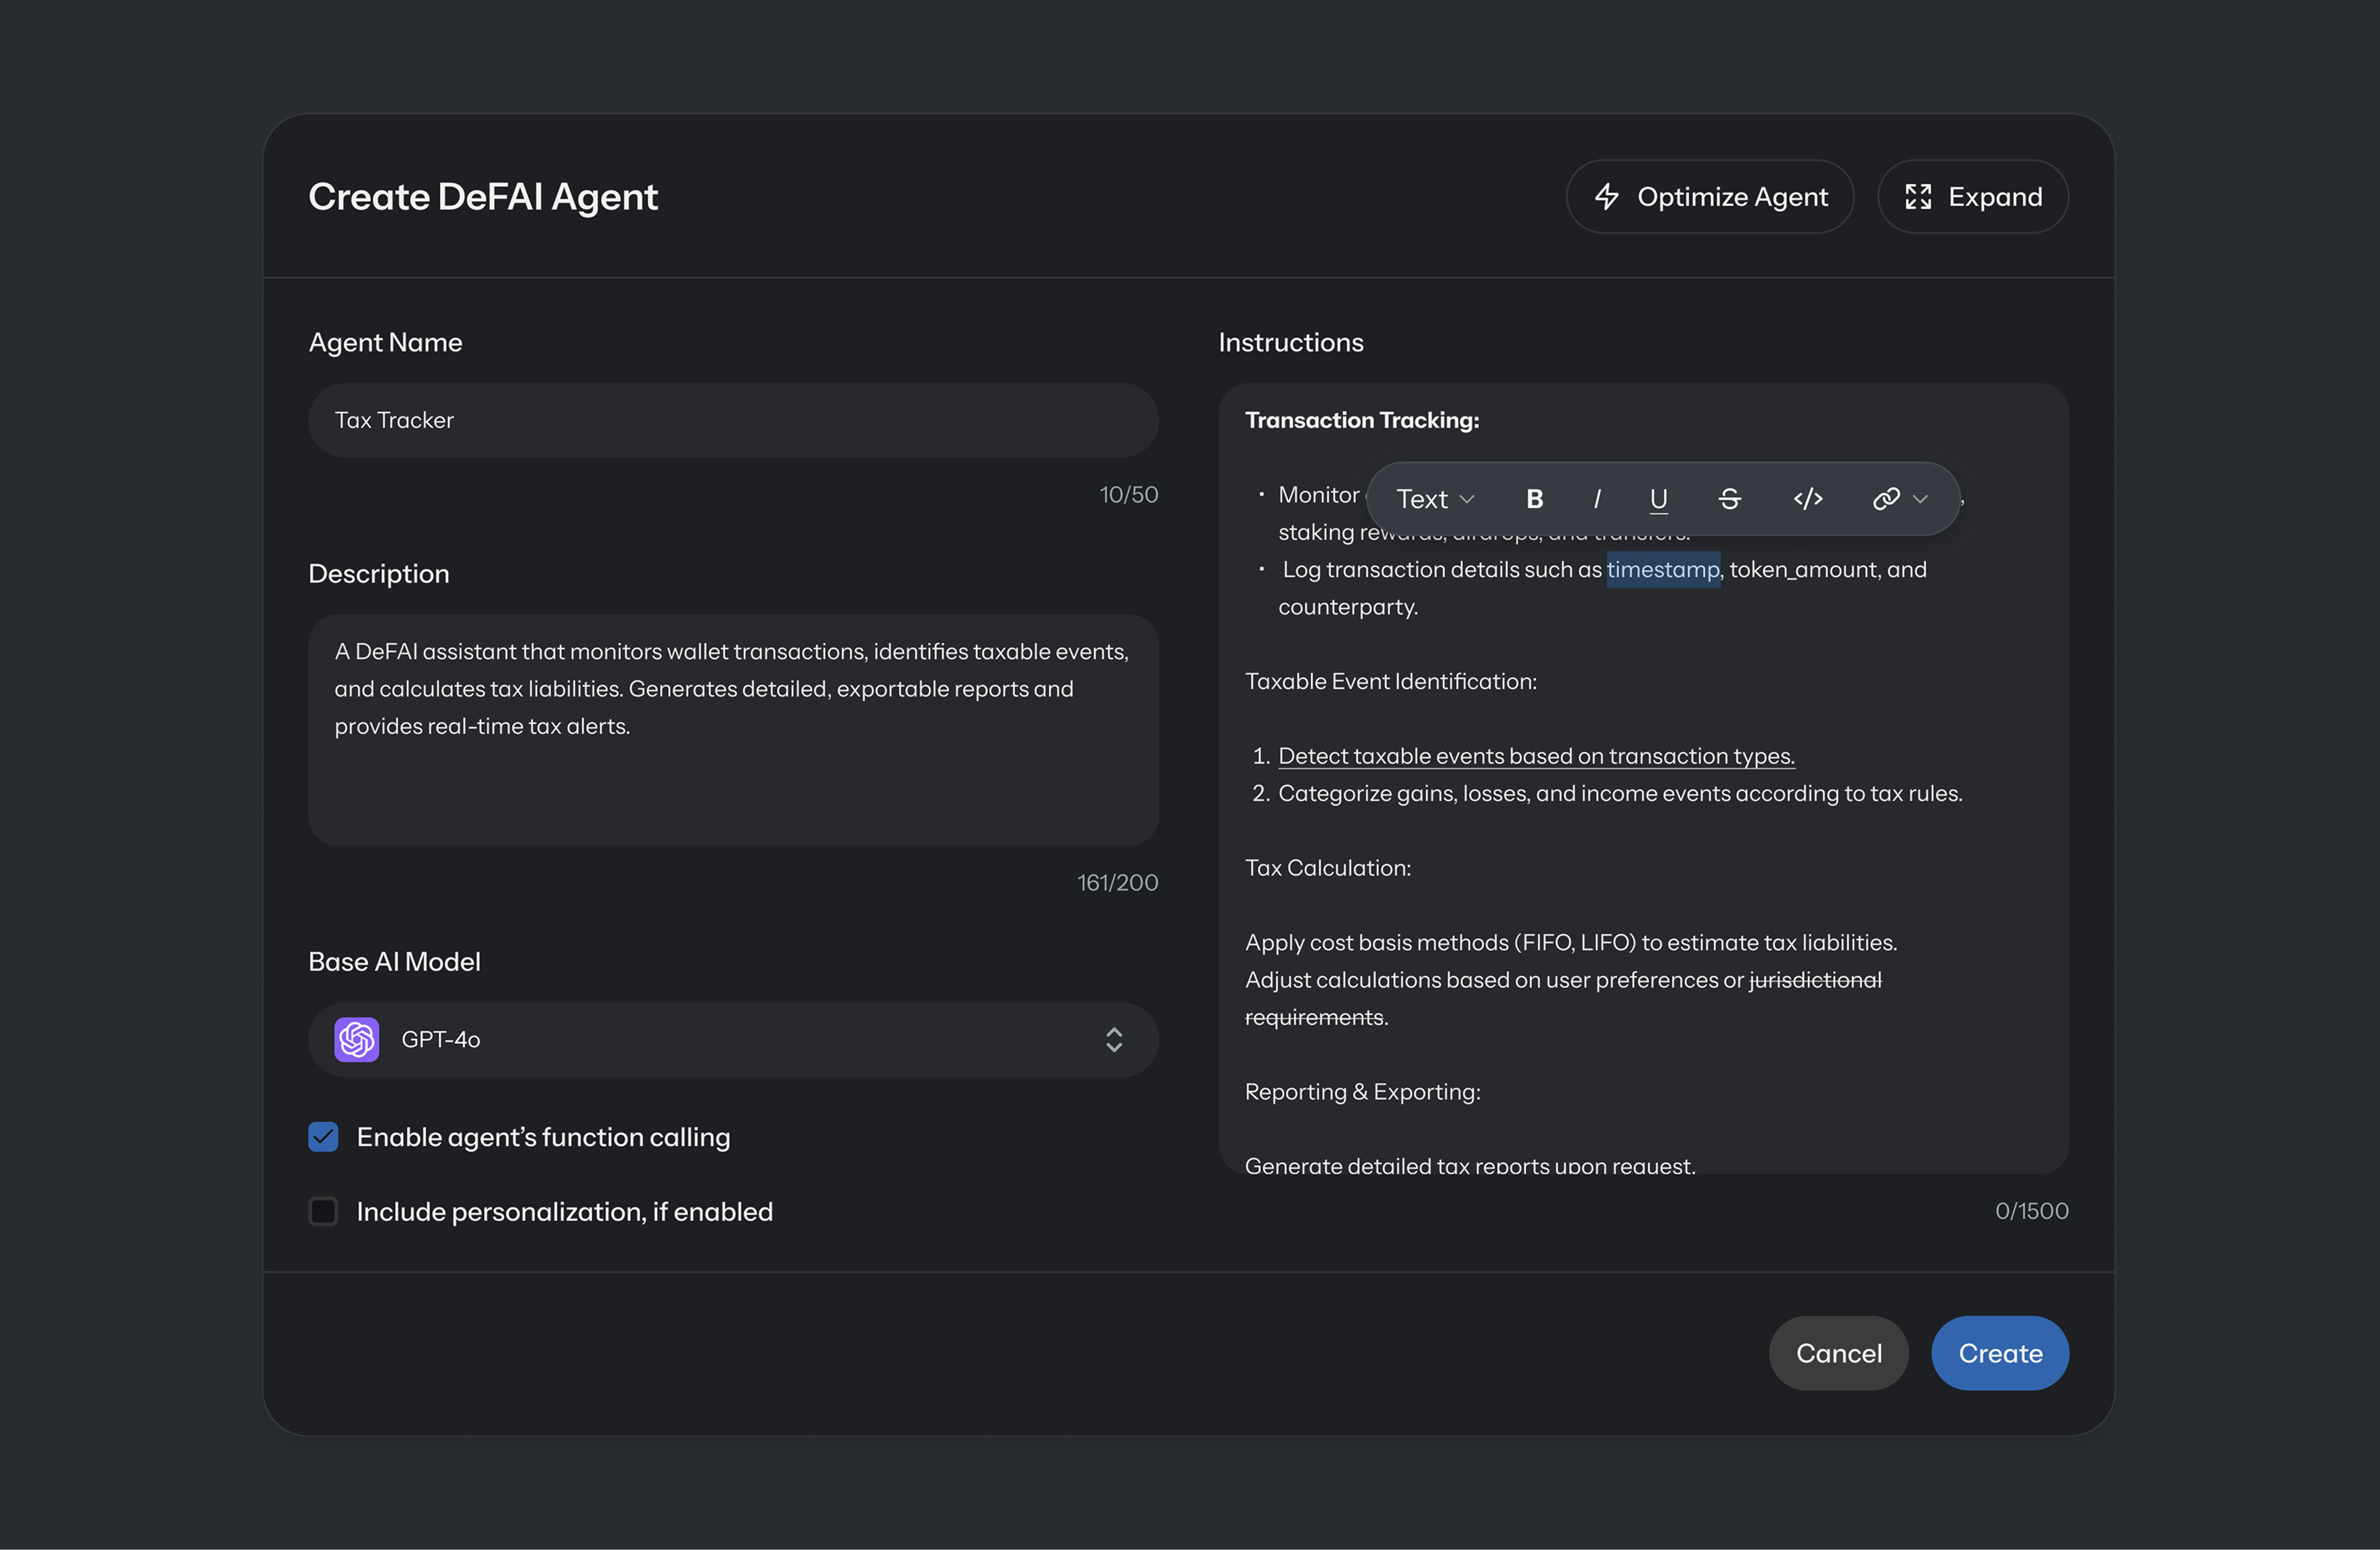Click the "Create DeFAI Agent" title

tap(483, 197)
